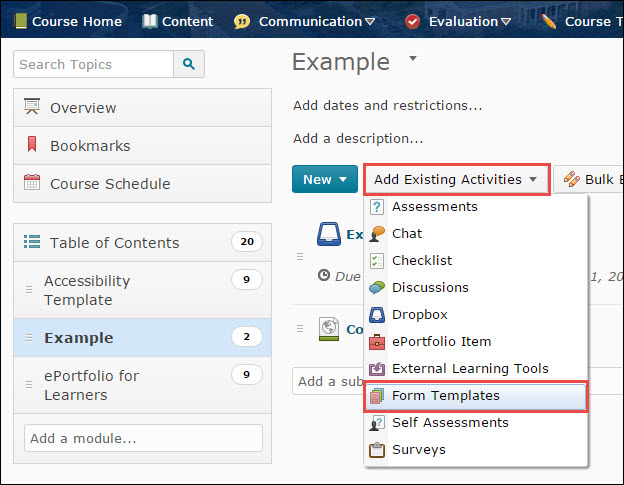Click Add a description link
624x485 pixels.
pyautogui.click(x=357, y=138)
